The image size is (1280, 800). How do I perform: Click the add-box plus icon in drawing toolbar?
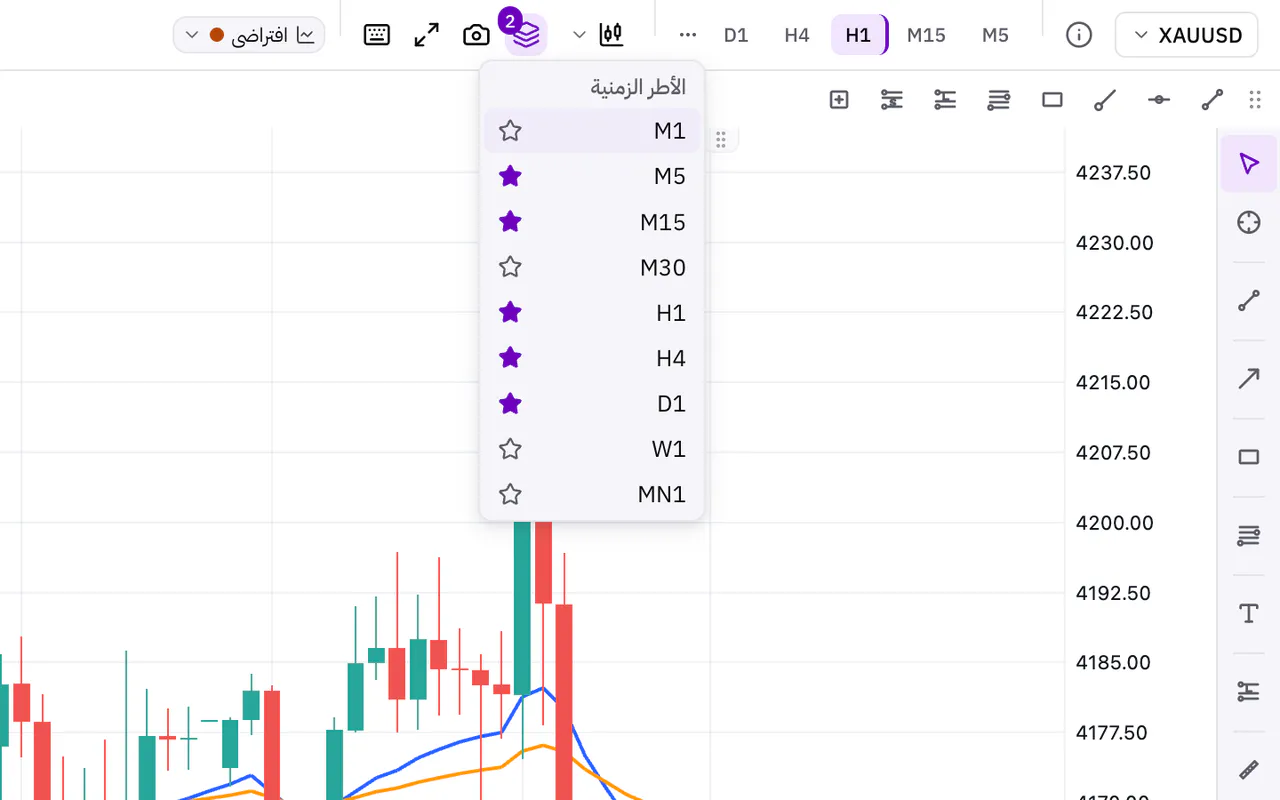839,99
